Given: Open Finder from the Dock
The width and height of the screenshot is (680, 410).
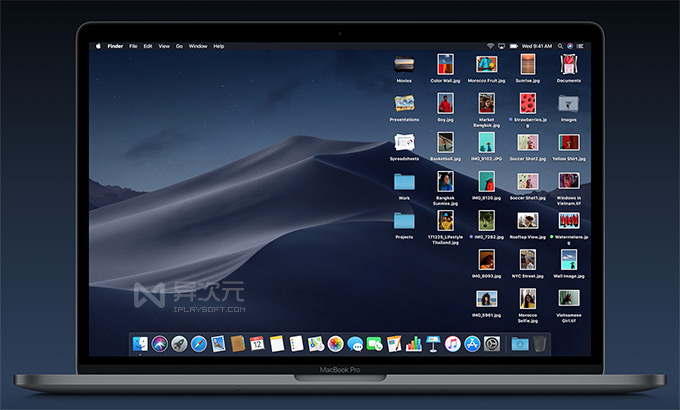Looking at the screenshot, I should (x=139, y=343).
